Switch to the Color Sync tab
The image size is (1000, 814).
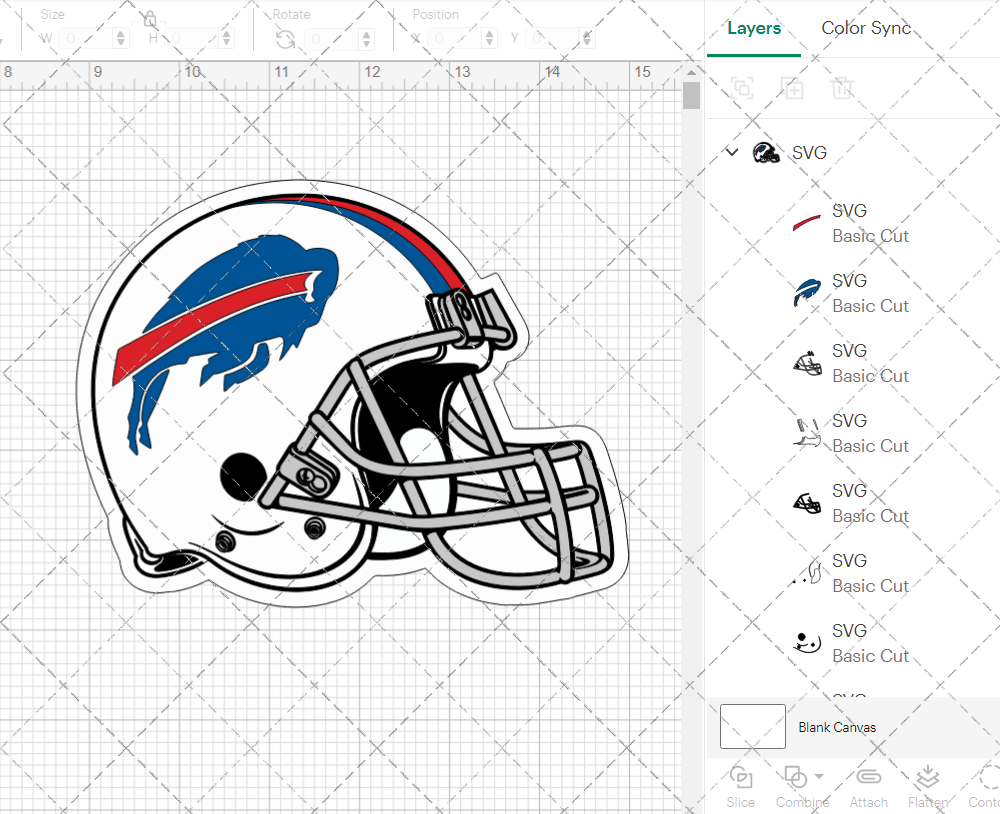click(x=865, y=28)
